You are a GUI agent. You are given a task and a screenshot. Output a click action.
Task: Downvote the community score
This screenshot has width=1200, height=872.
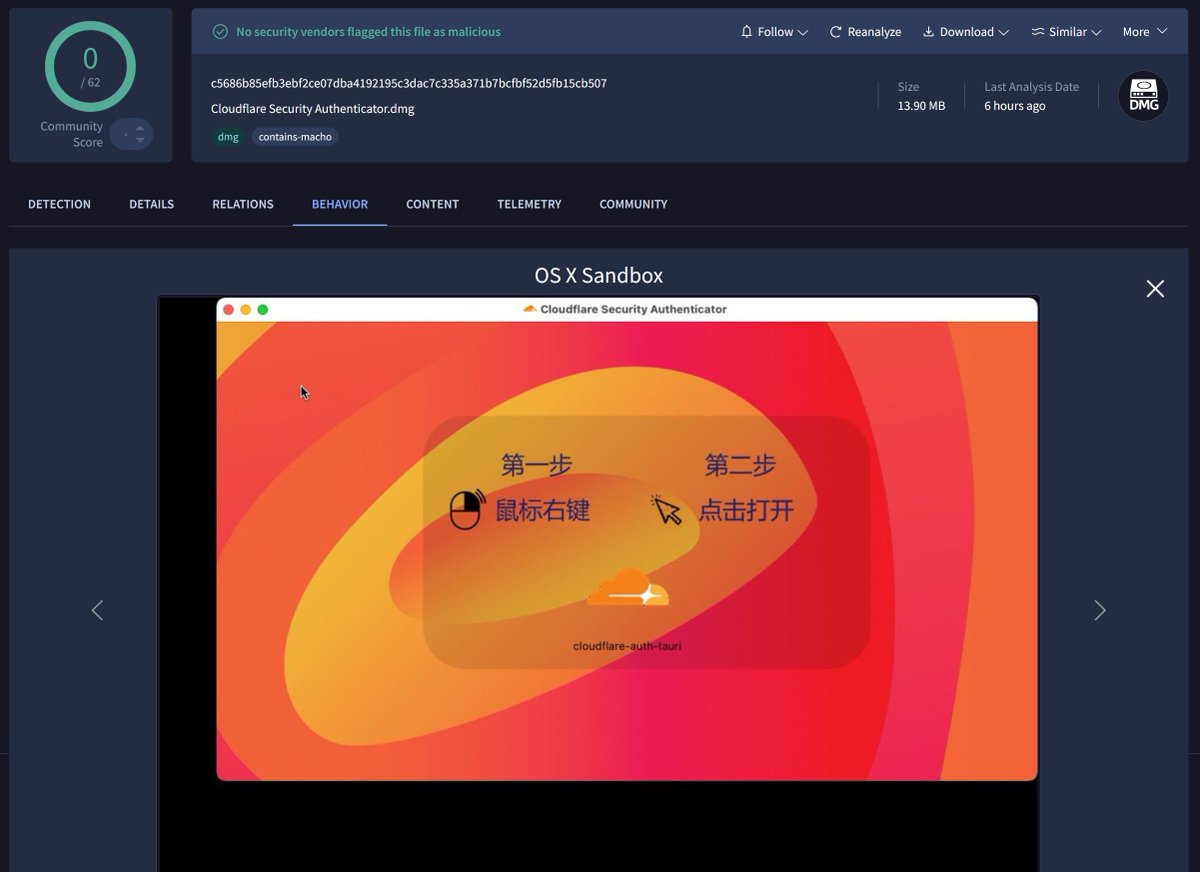(x=140, y=140)
